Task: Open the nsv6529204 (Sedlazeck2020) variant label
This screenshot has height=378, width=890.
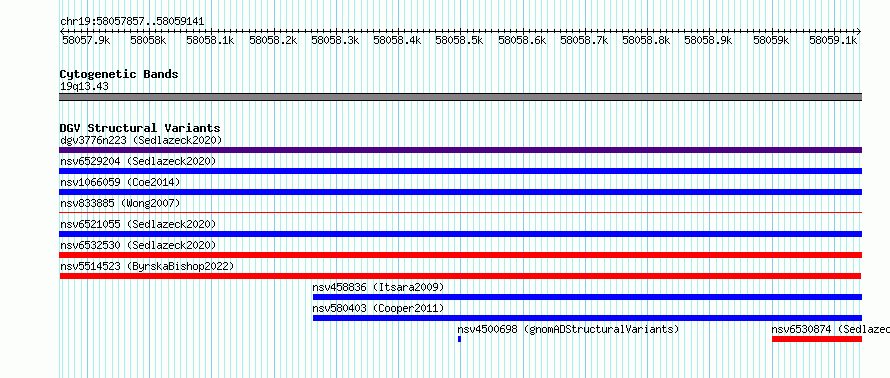Action: click(138, 161)
